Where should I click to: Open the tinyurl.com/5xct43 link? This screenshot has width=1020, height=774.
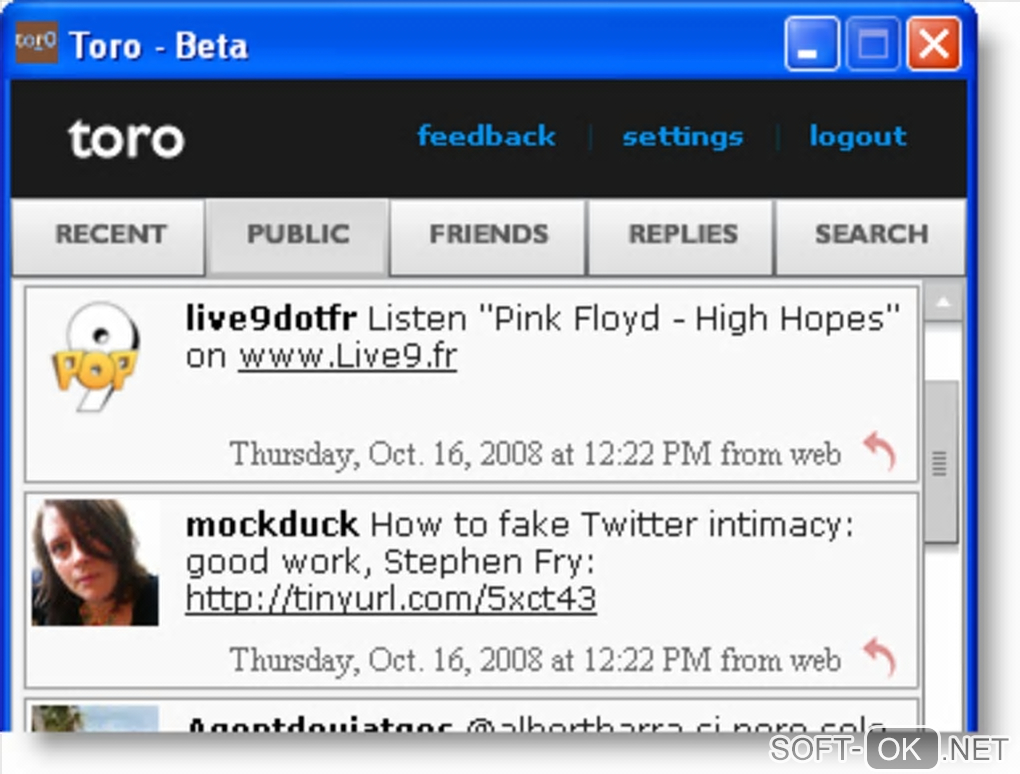coord(391,599)
